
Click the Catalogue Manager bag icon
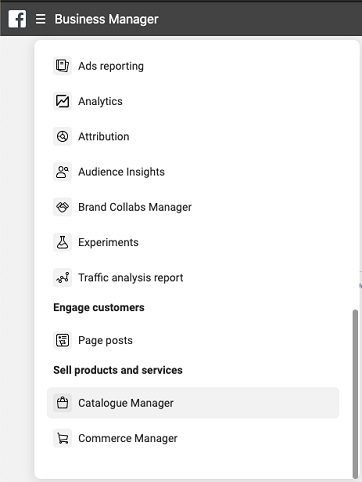[x=62, y=403]
